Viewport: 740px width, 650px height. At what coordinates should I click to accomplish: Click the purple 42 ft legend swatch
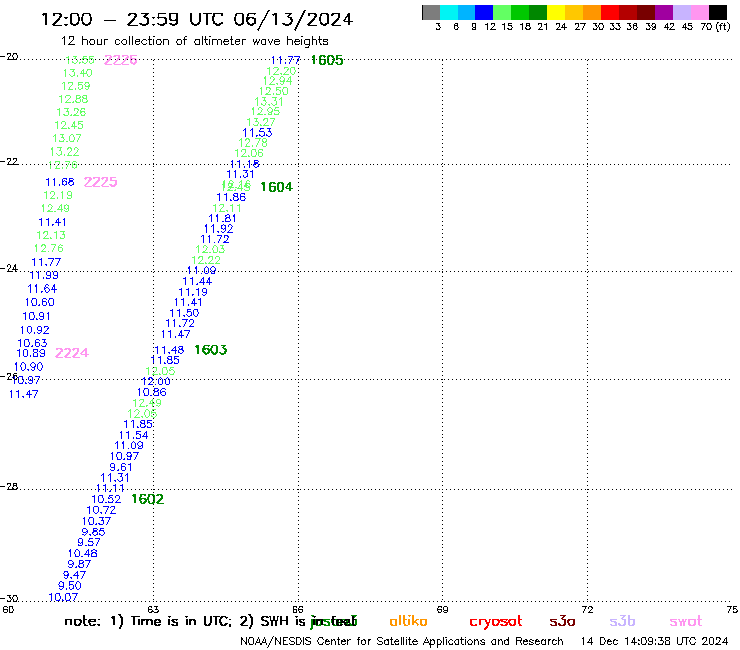(x=664, y=13)
